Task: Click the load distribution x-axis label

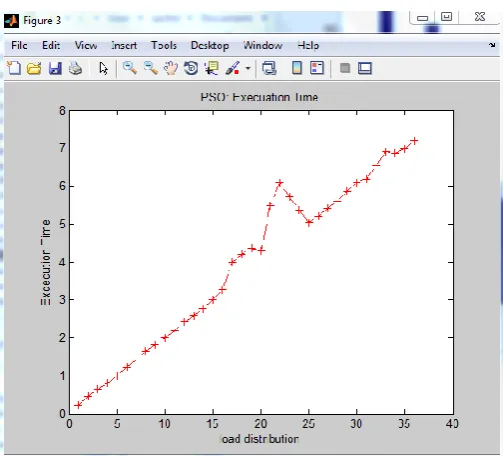Action: 259,439
